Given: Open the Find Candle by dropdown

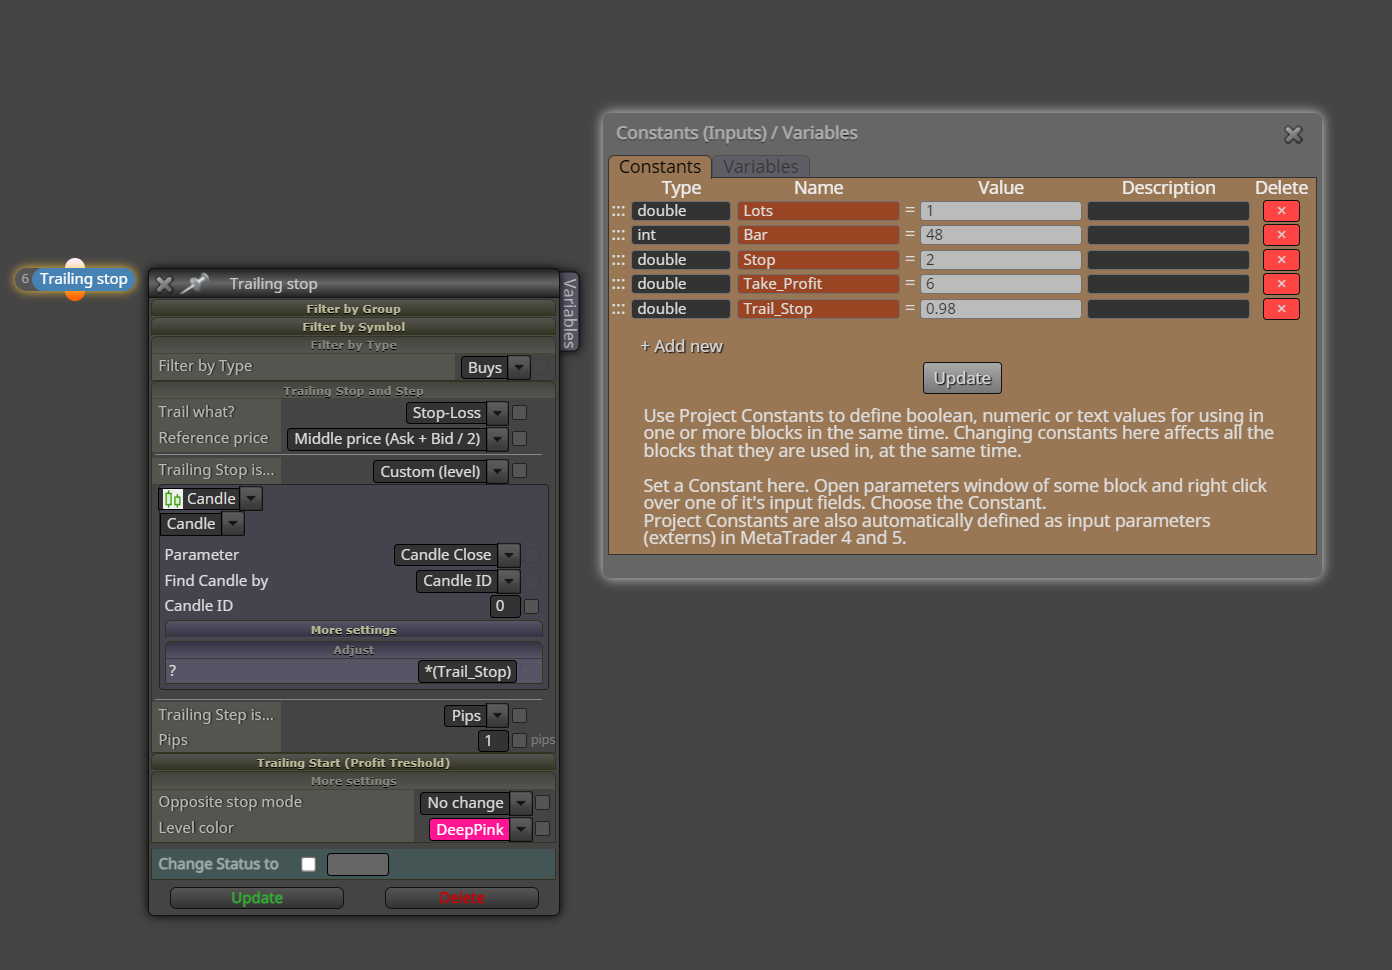Looking at the screenshot, I should tap(467, 581).
